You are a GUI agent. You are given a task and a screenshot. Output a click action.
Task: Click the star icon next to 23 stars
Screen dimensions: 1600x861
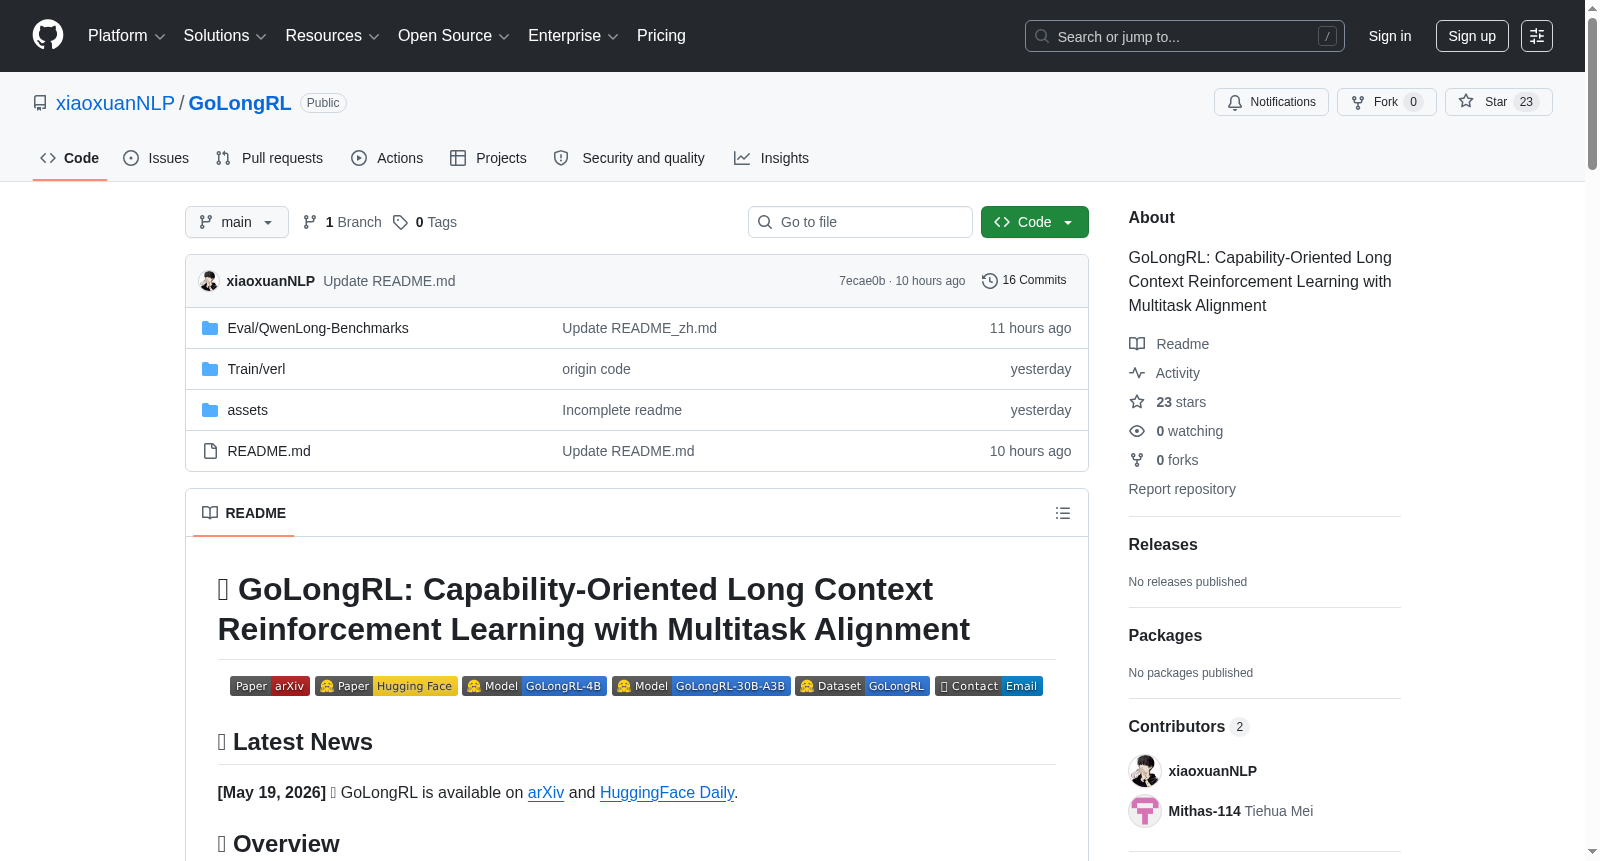pyautogui.click(x=1137, y=402)
